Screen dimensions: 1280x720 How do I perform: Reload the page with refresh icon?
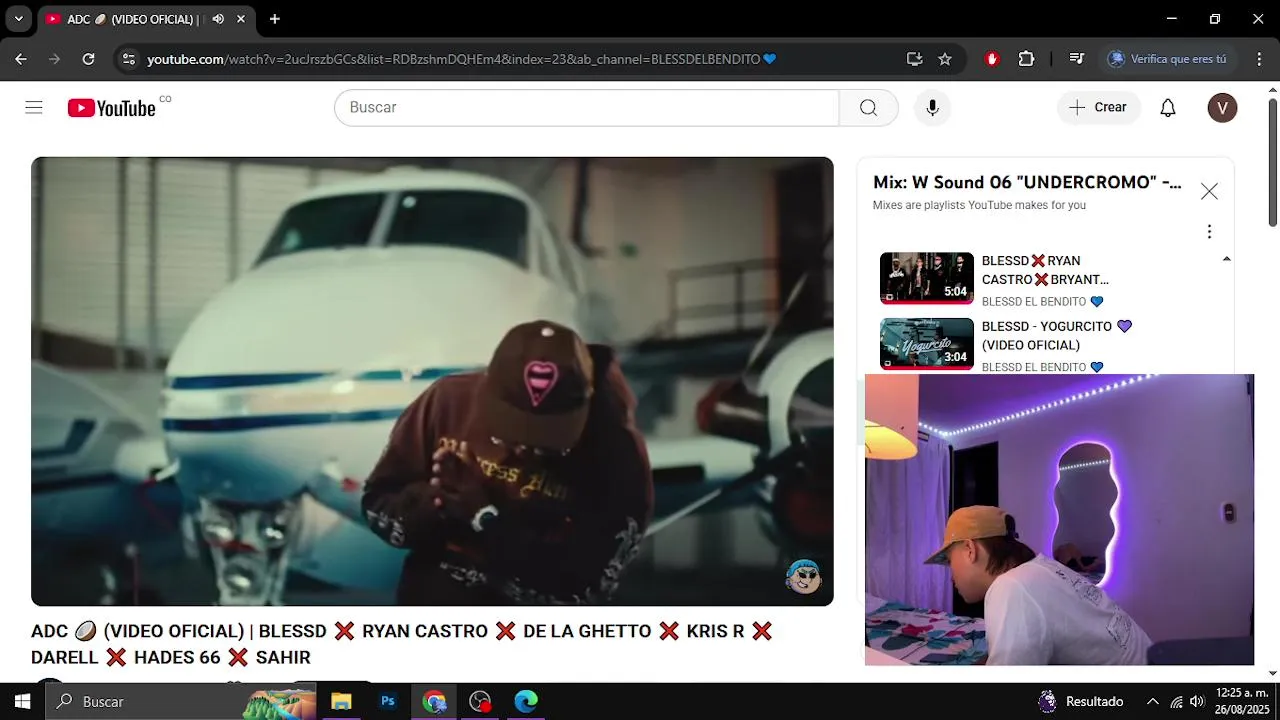pos(88,59)
